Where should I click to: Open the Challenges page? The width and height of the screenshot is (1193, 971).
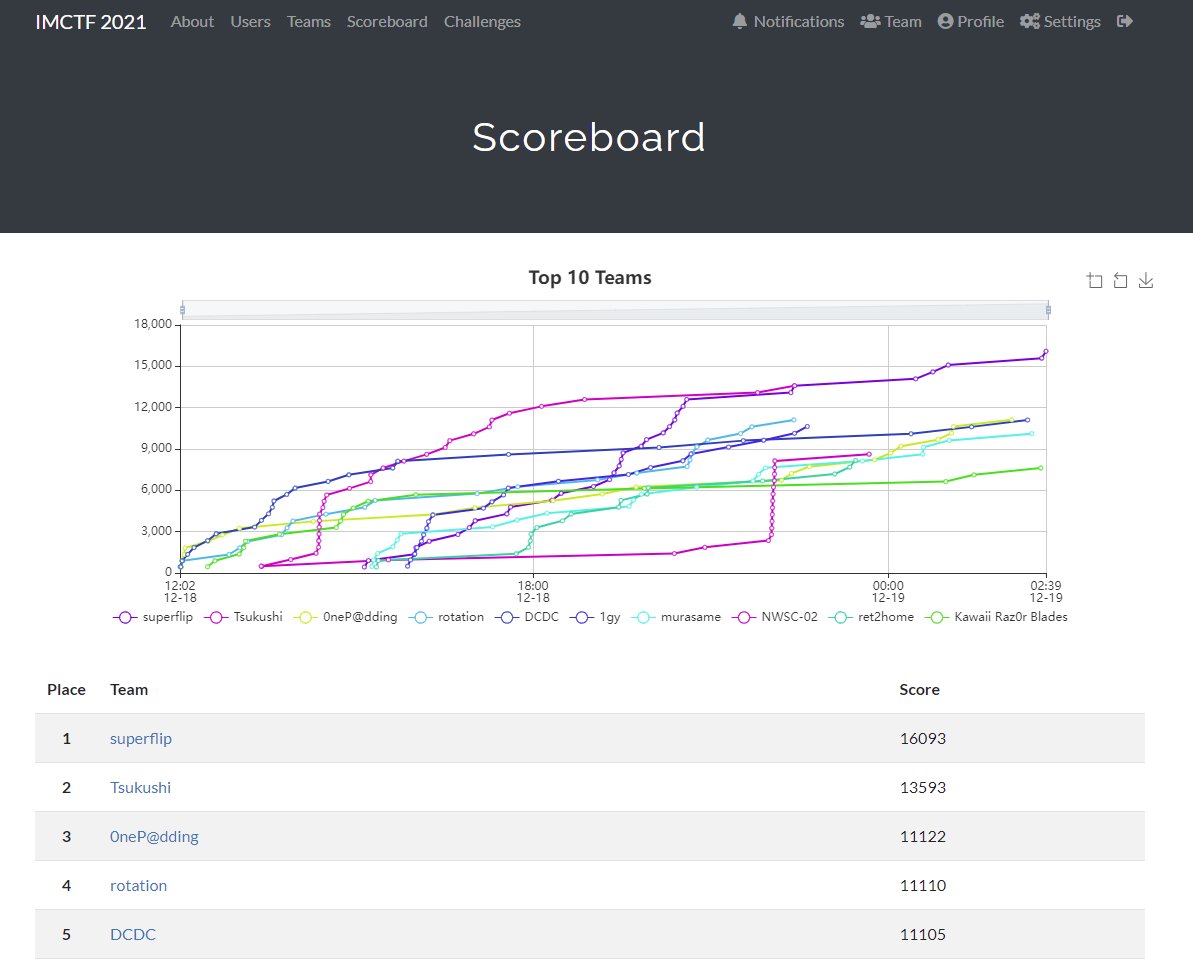482,21
